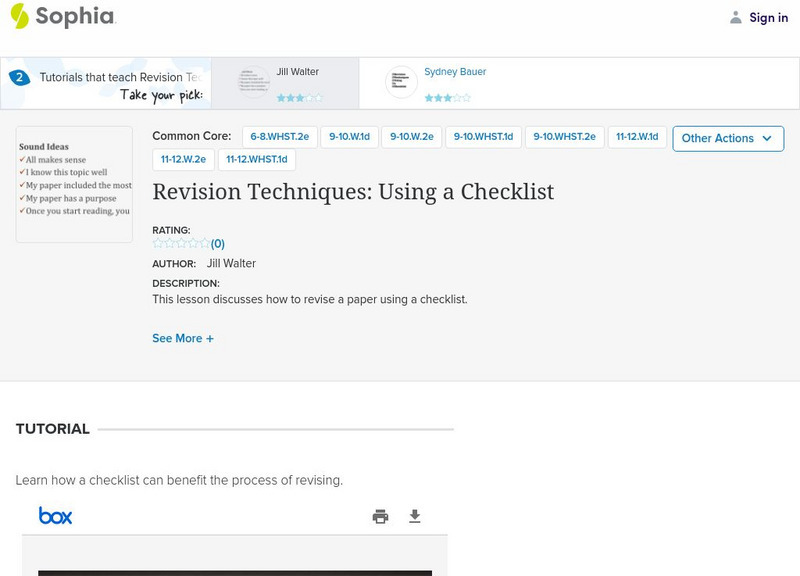
Task: Click the Sound Ideas checklist thumbnail
Action: coord(74,184)
